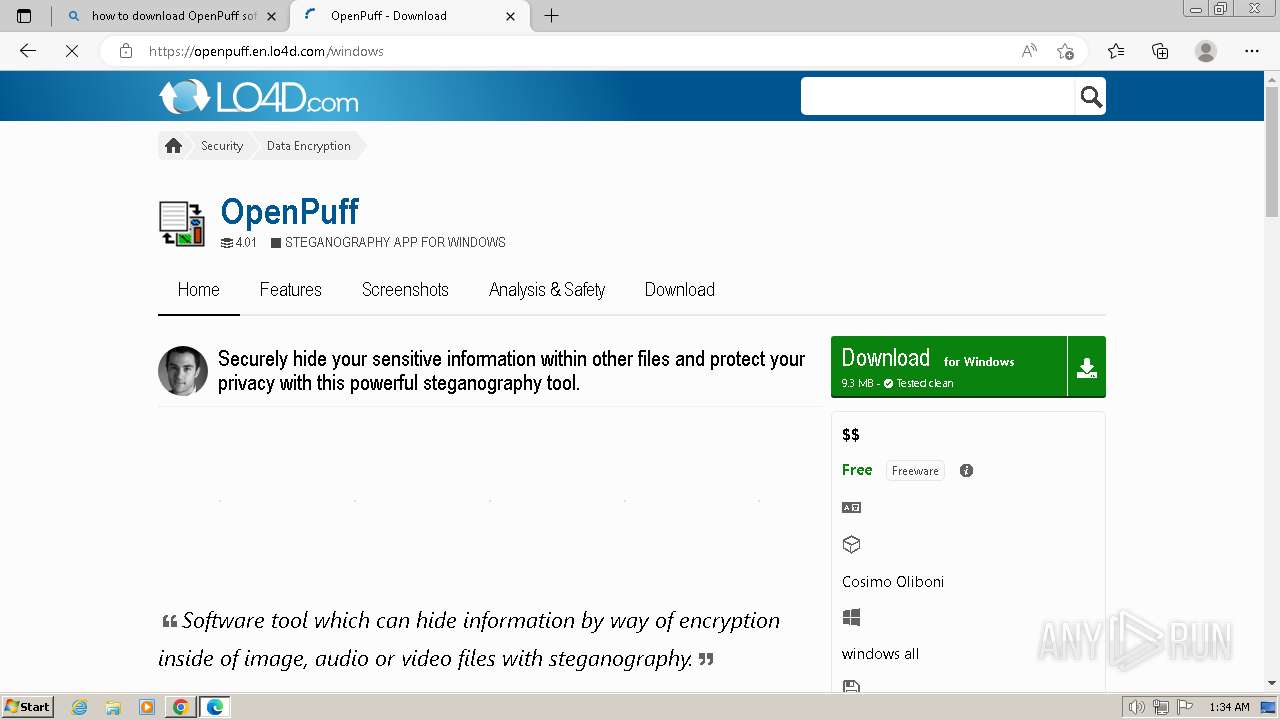The image size is (1280, 720).
Task: Click the download arrow icon on green button
Action: [1087, 368]
